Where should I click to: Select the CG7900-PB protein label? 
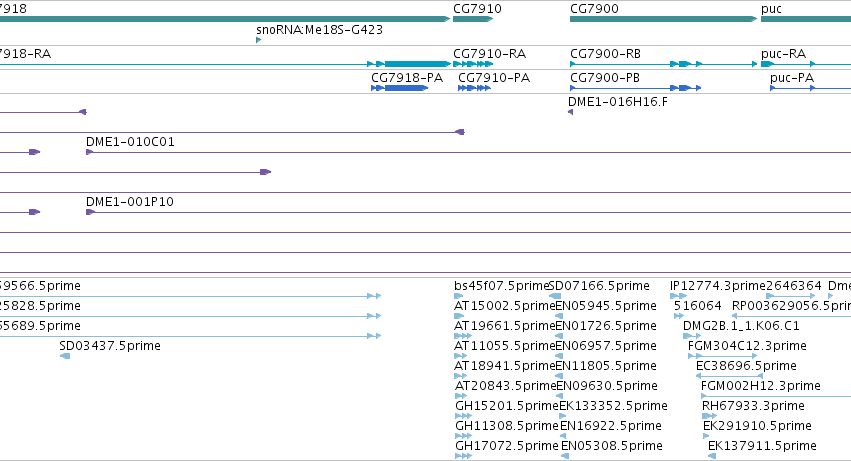pyautogui.click(x=605, y=78)
